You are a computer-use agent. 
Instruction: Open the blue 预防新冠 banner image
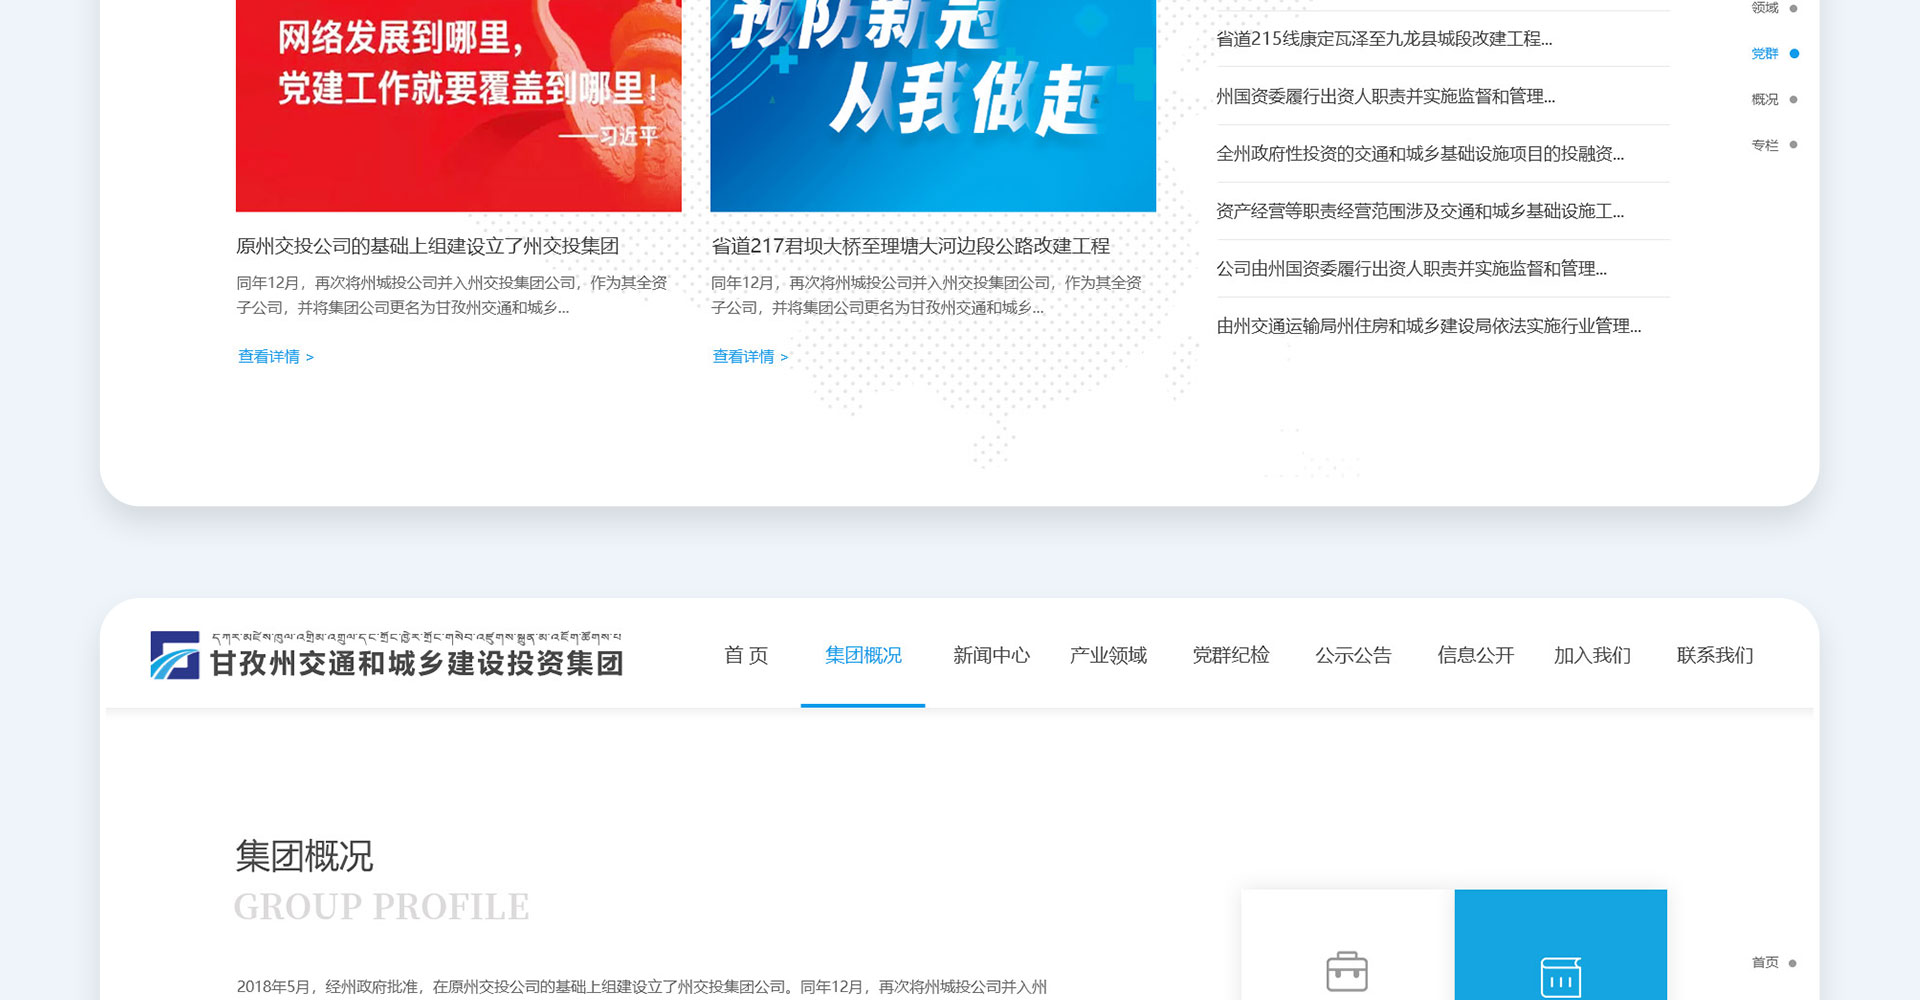(933, 105)
